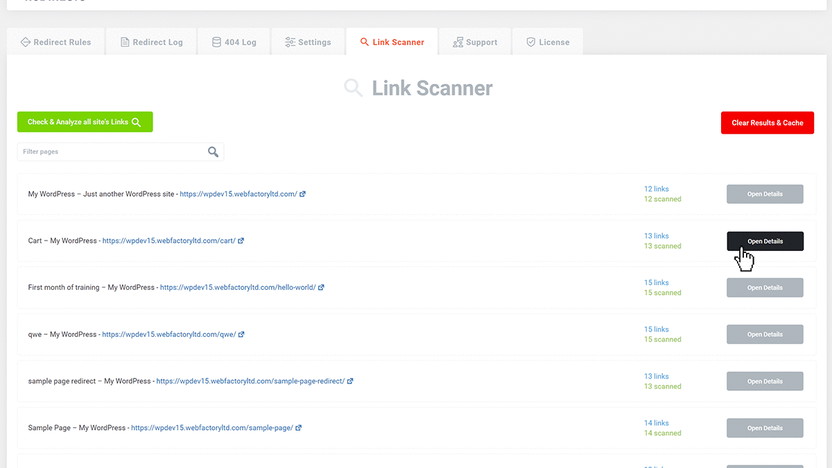Image resolution: width=832 pixels, height=468 pixels.
Task: Click external link icon beside hello-world URL
Action: coord(321,288)
